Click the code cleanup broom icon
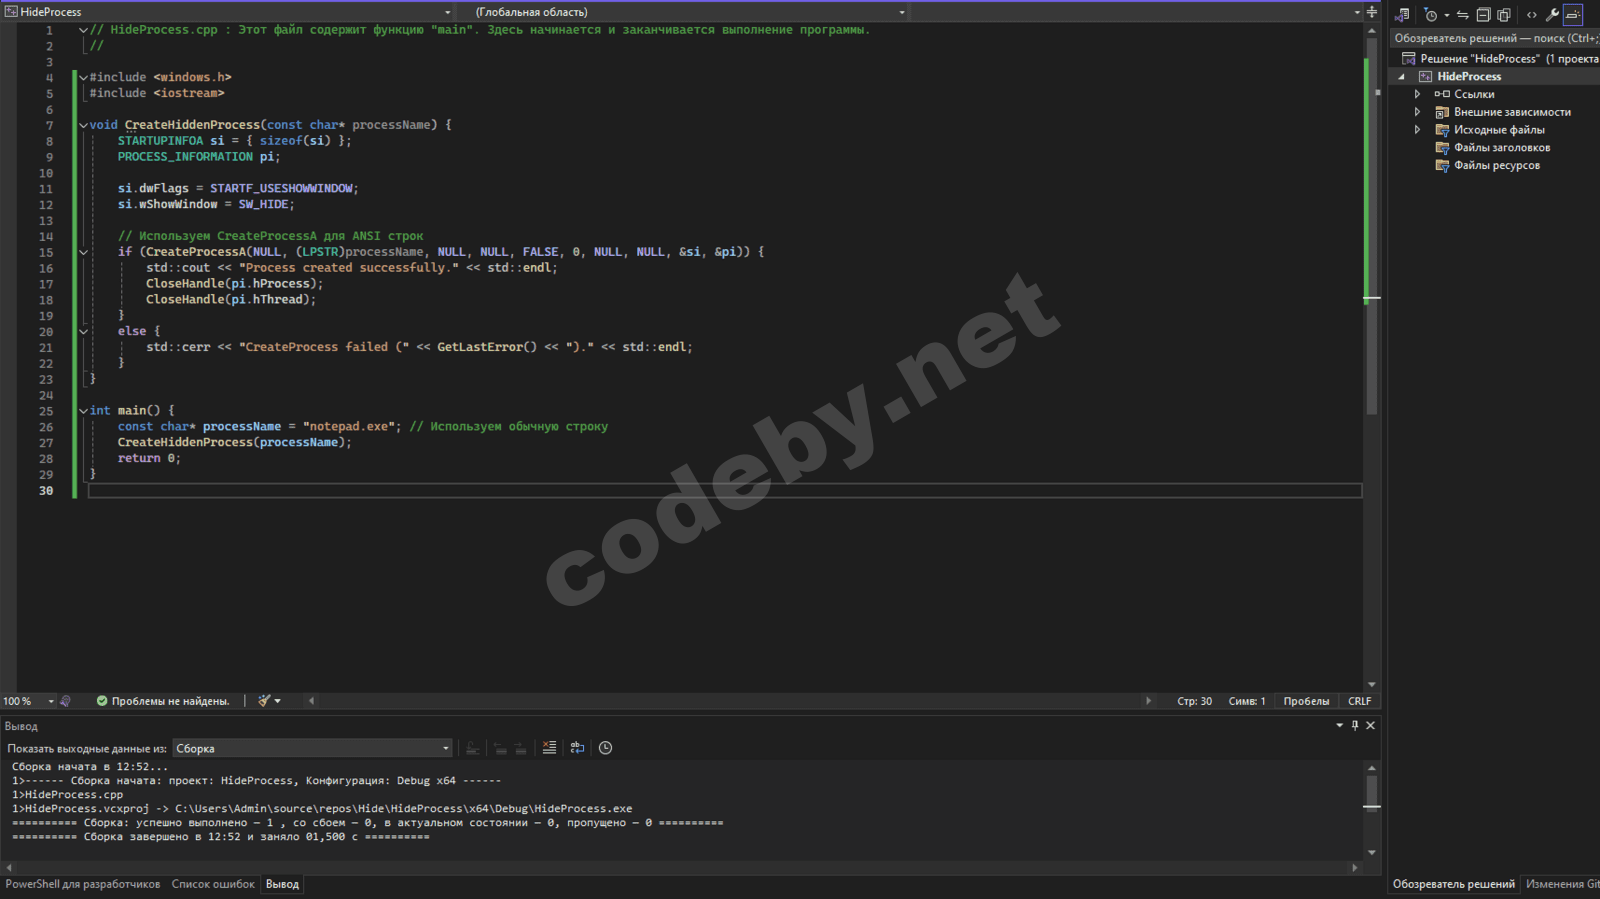1600x899 pixels. point(264,701)
